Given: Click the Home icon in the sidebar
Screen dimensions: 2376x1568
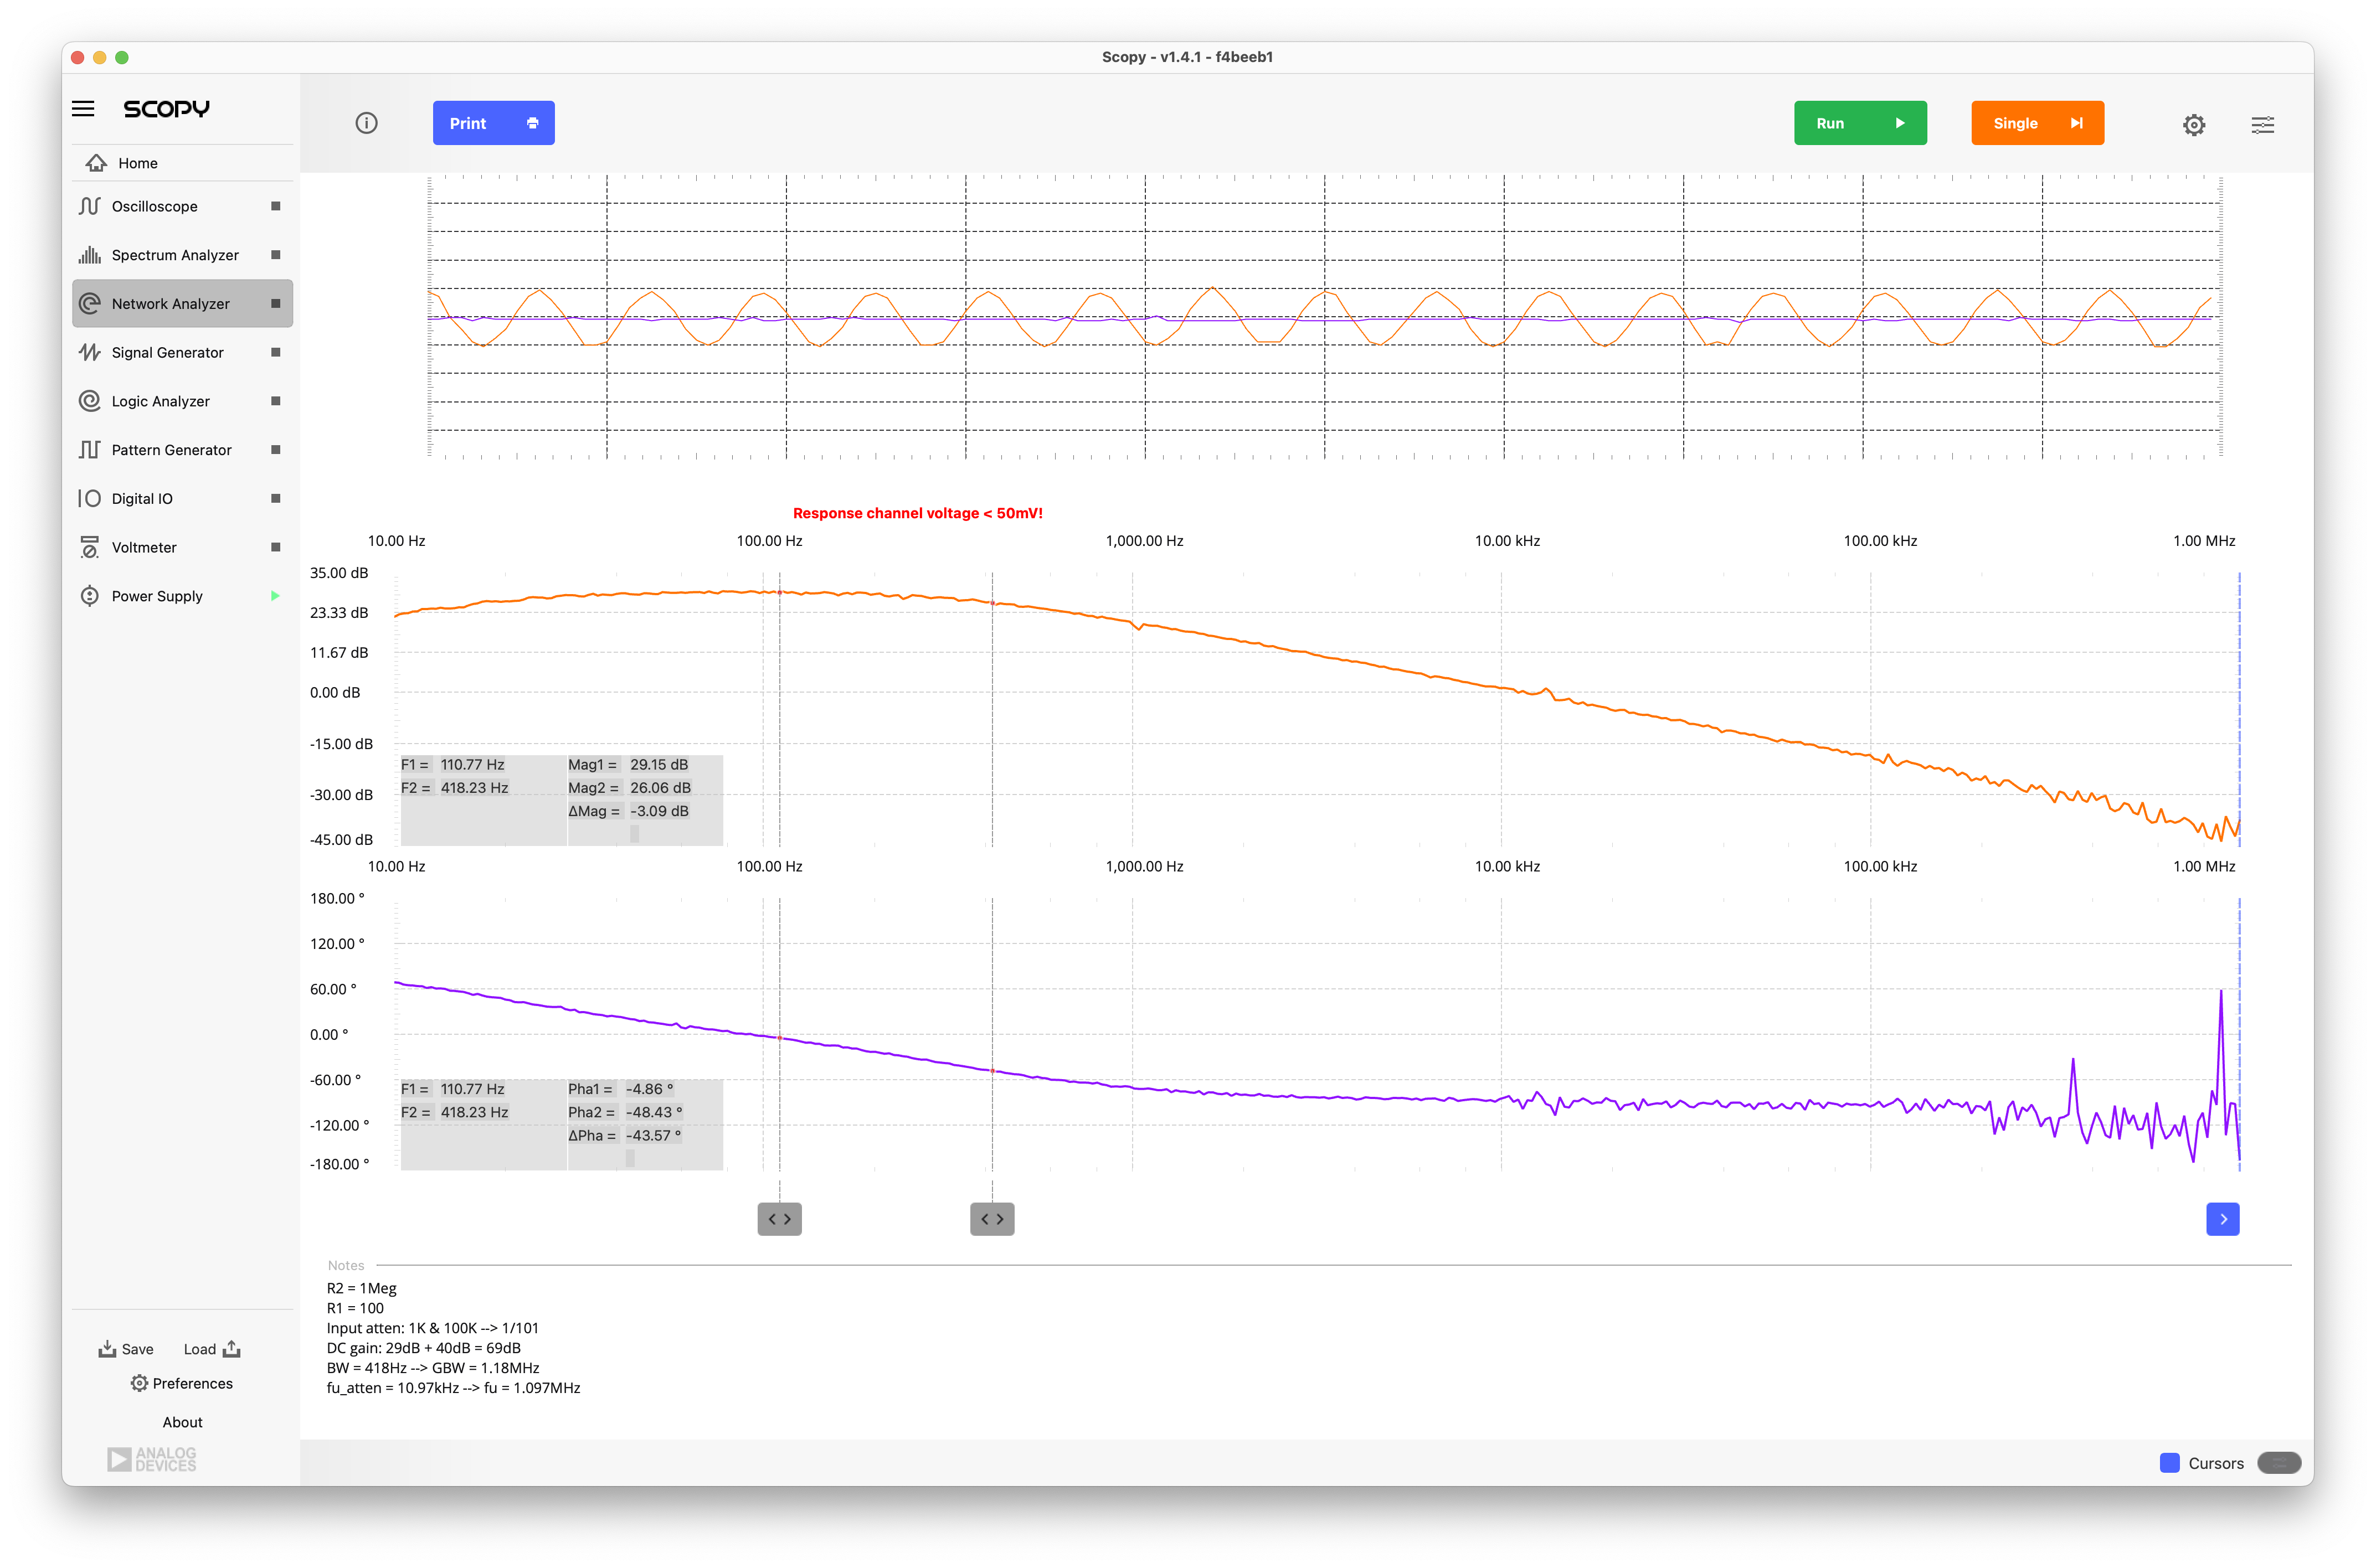Looking at the screenshot, I should [x=96, y=163].
